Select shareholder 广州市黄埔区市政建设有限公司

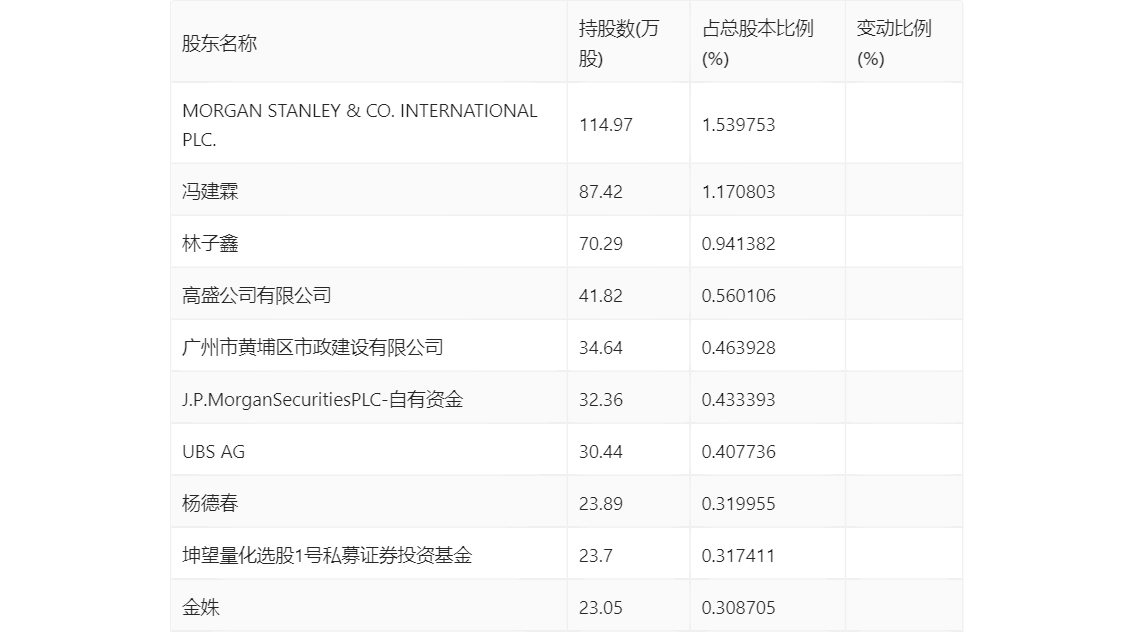pos(312,348)
